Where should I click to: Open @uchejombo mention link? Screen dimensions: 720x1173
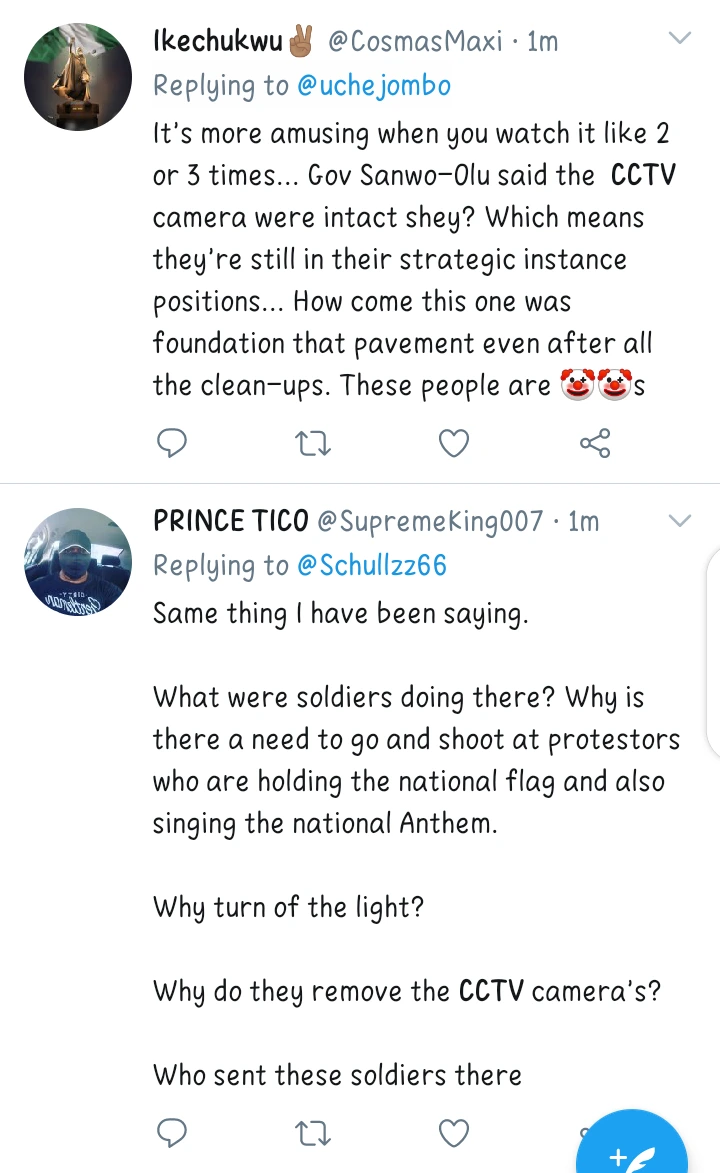[x=373, y=86]
